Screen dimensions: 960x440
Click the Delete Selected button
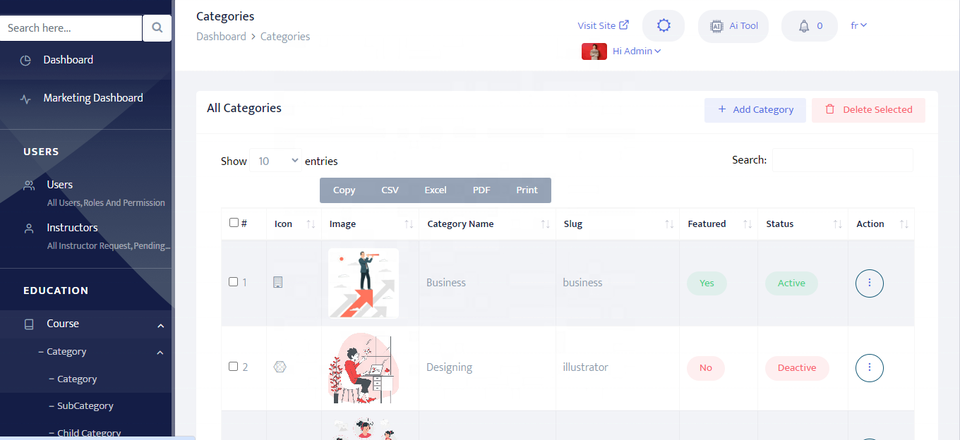click(868, 110)
